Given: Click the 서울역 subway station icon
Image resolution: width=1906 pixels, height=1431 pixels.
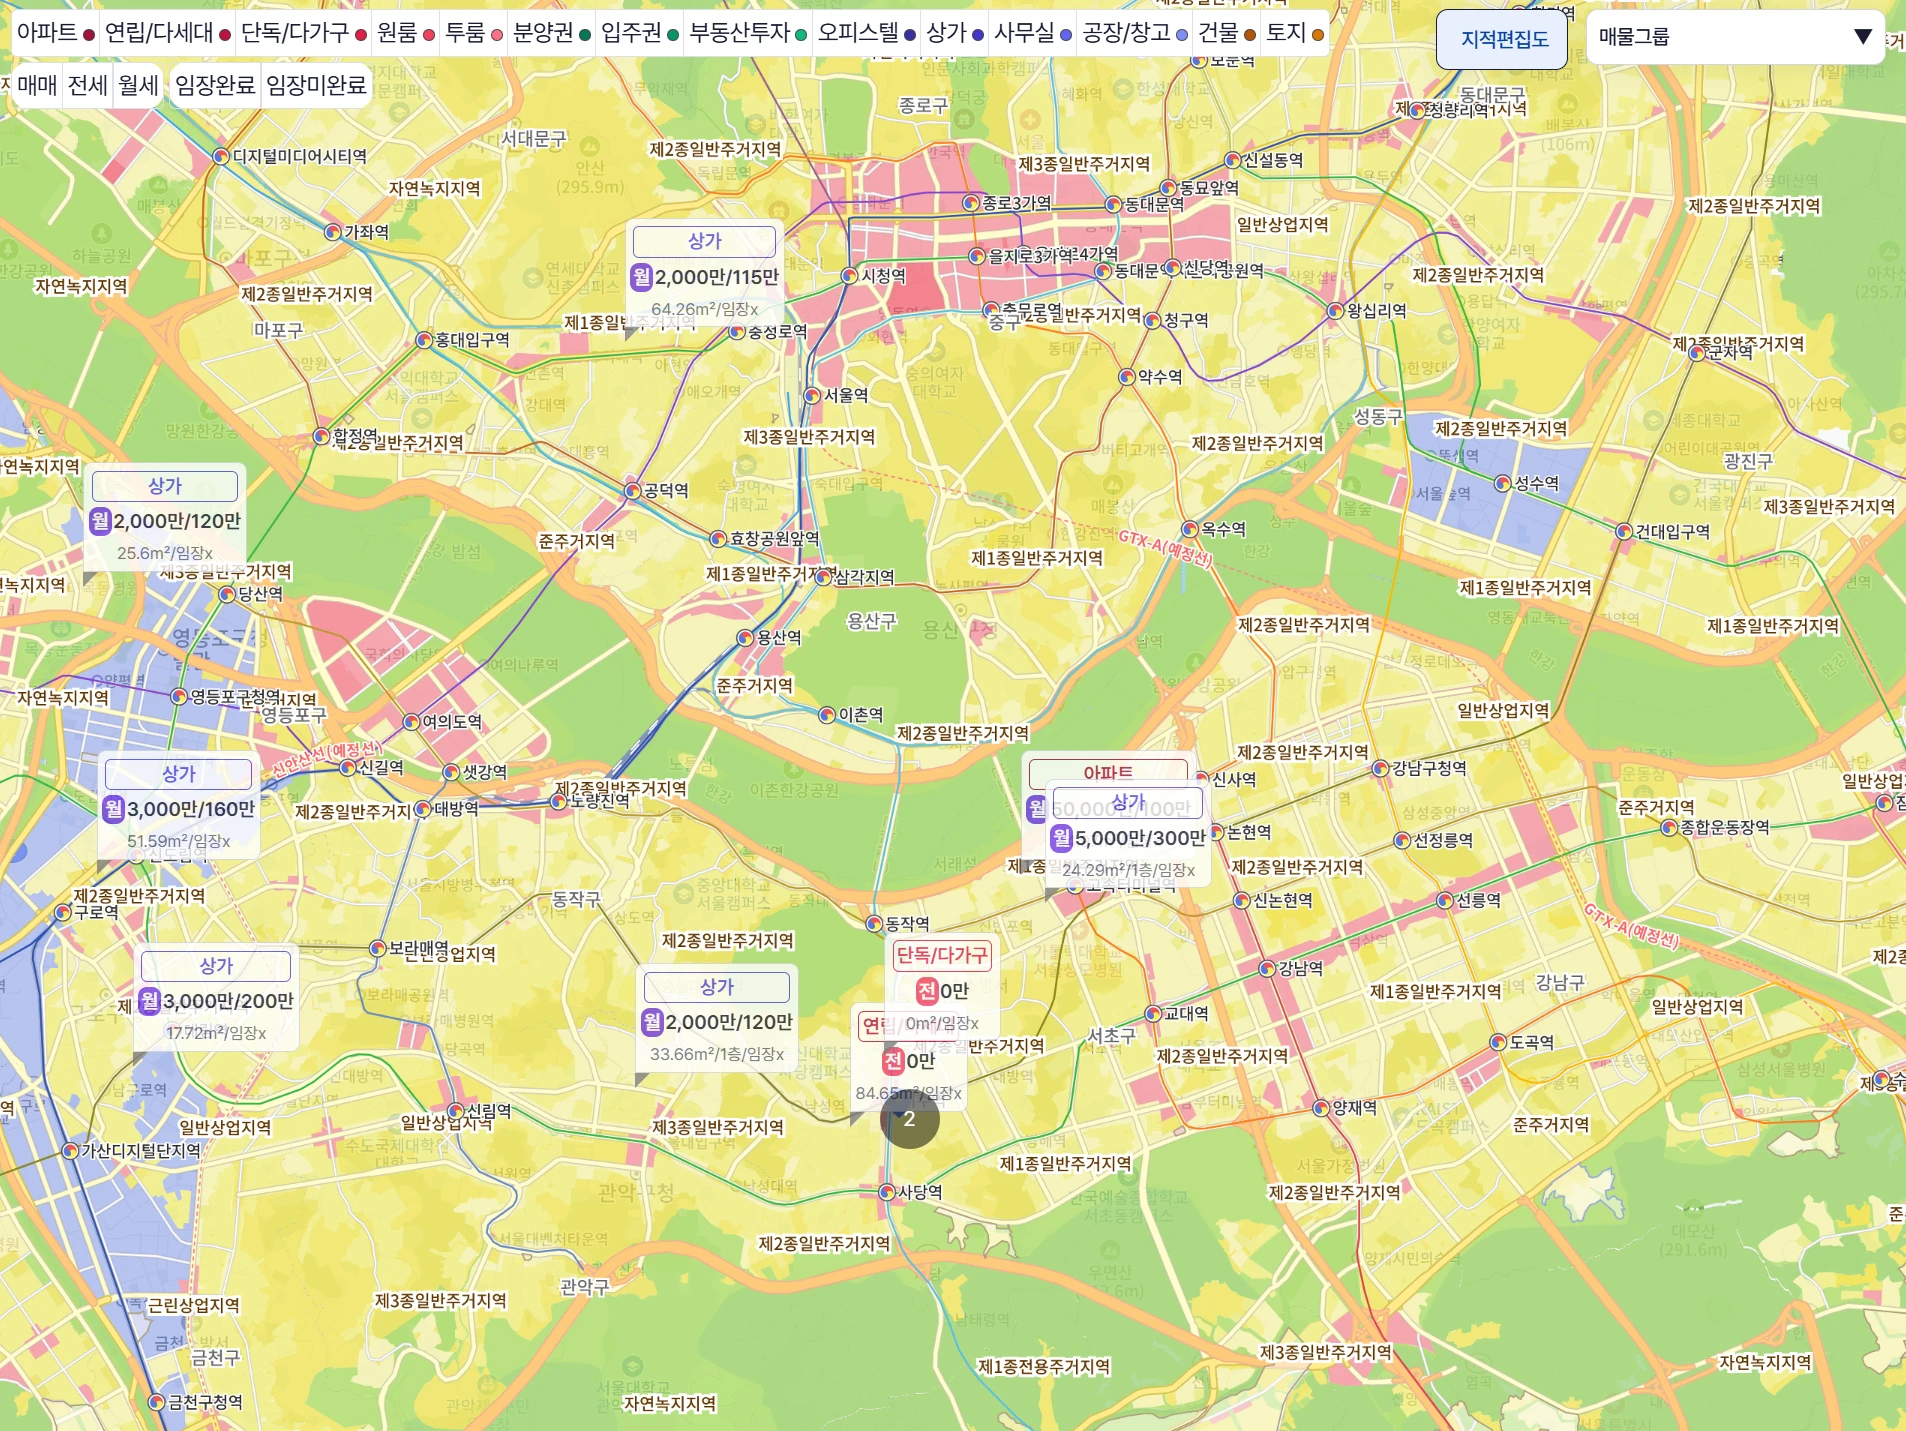Looking at the screenshot, I should coord(812,396).
